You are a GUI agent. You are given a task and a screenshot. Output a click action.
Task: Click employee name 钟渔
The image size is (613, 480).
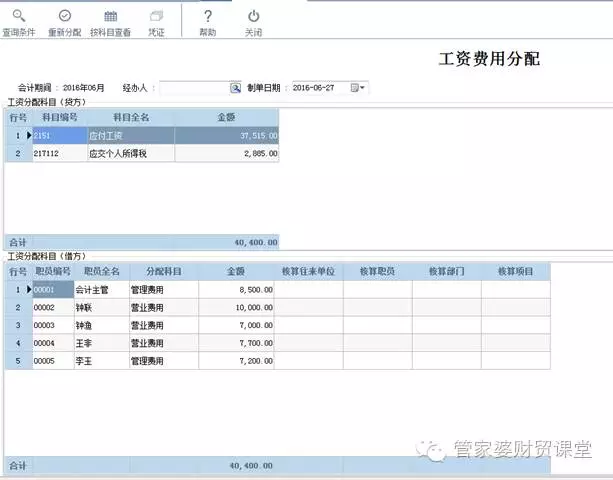pyautogui.click(x=102, y=325)
